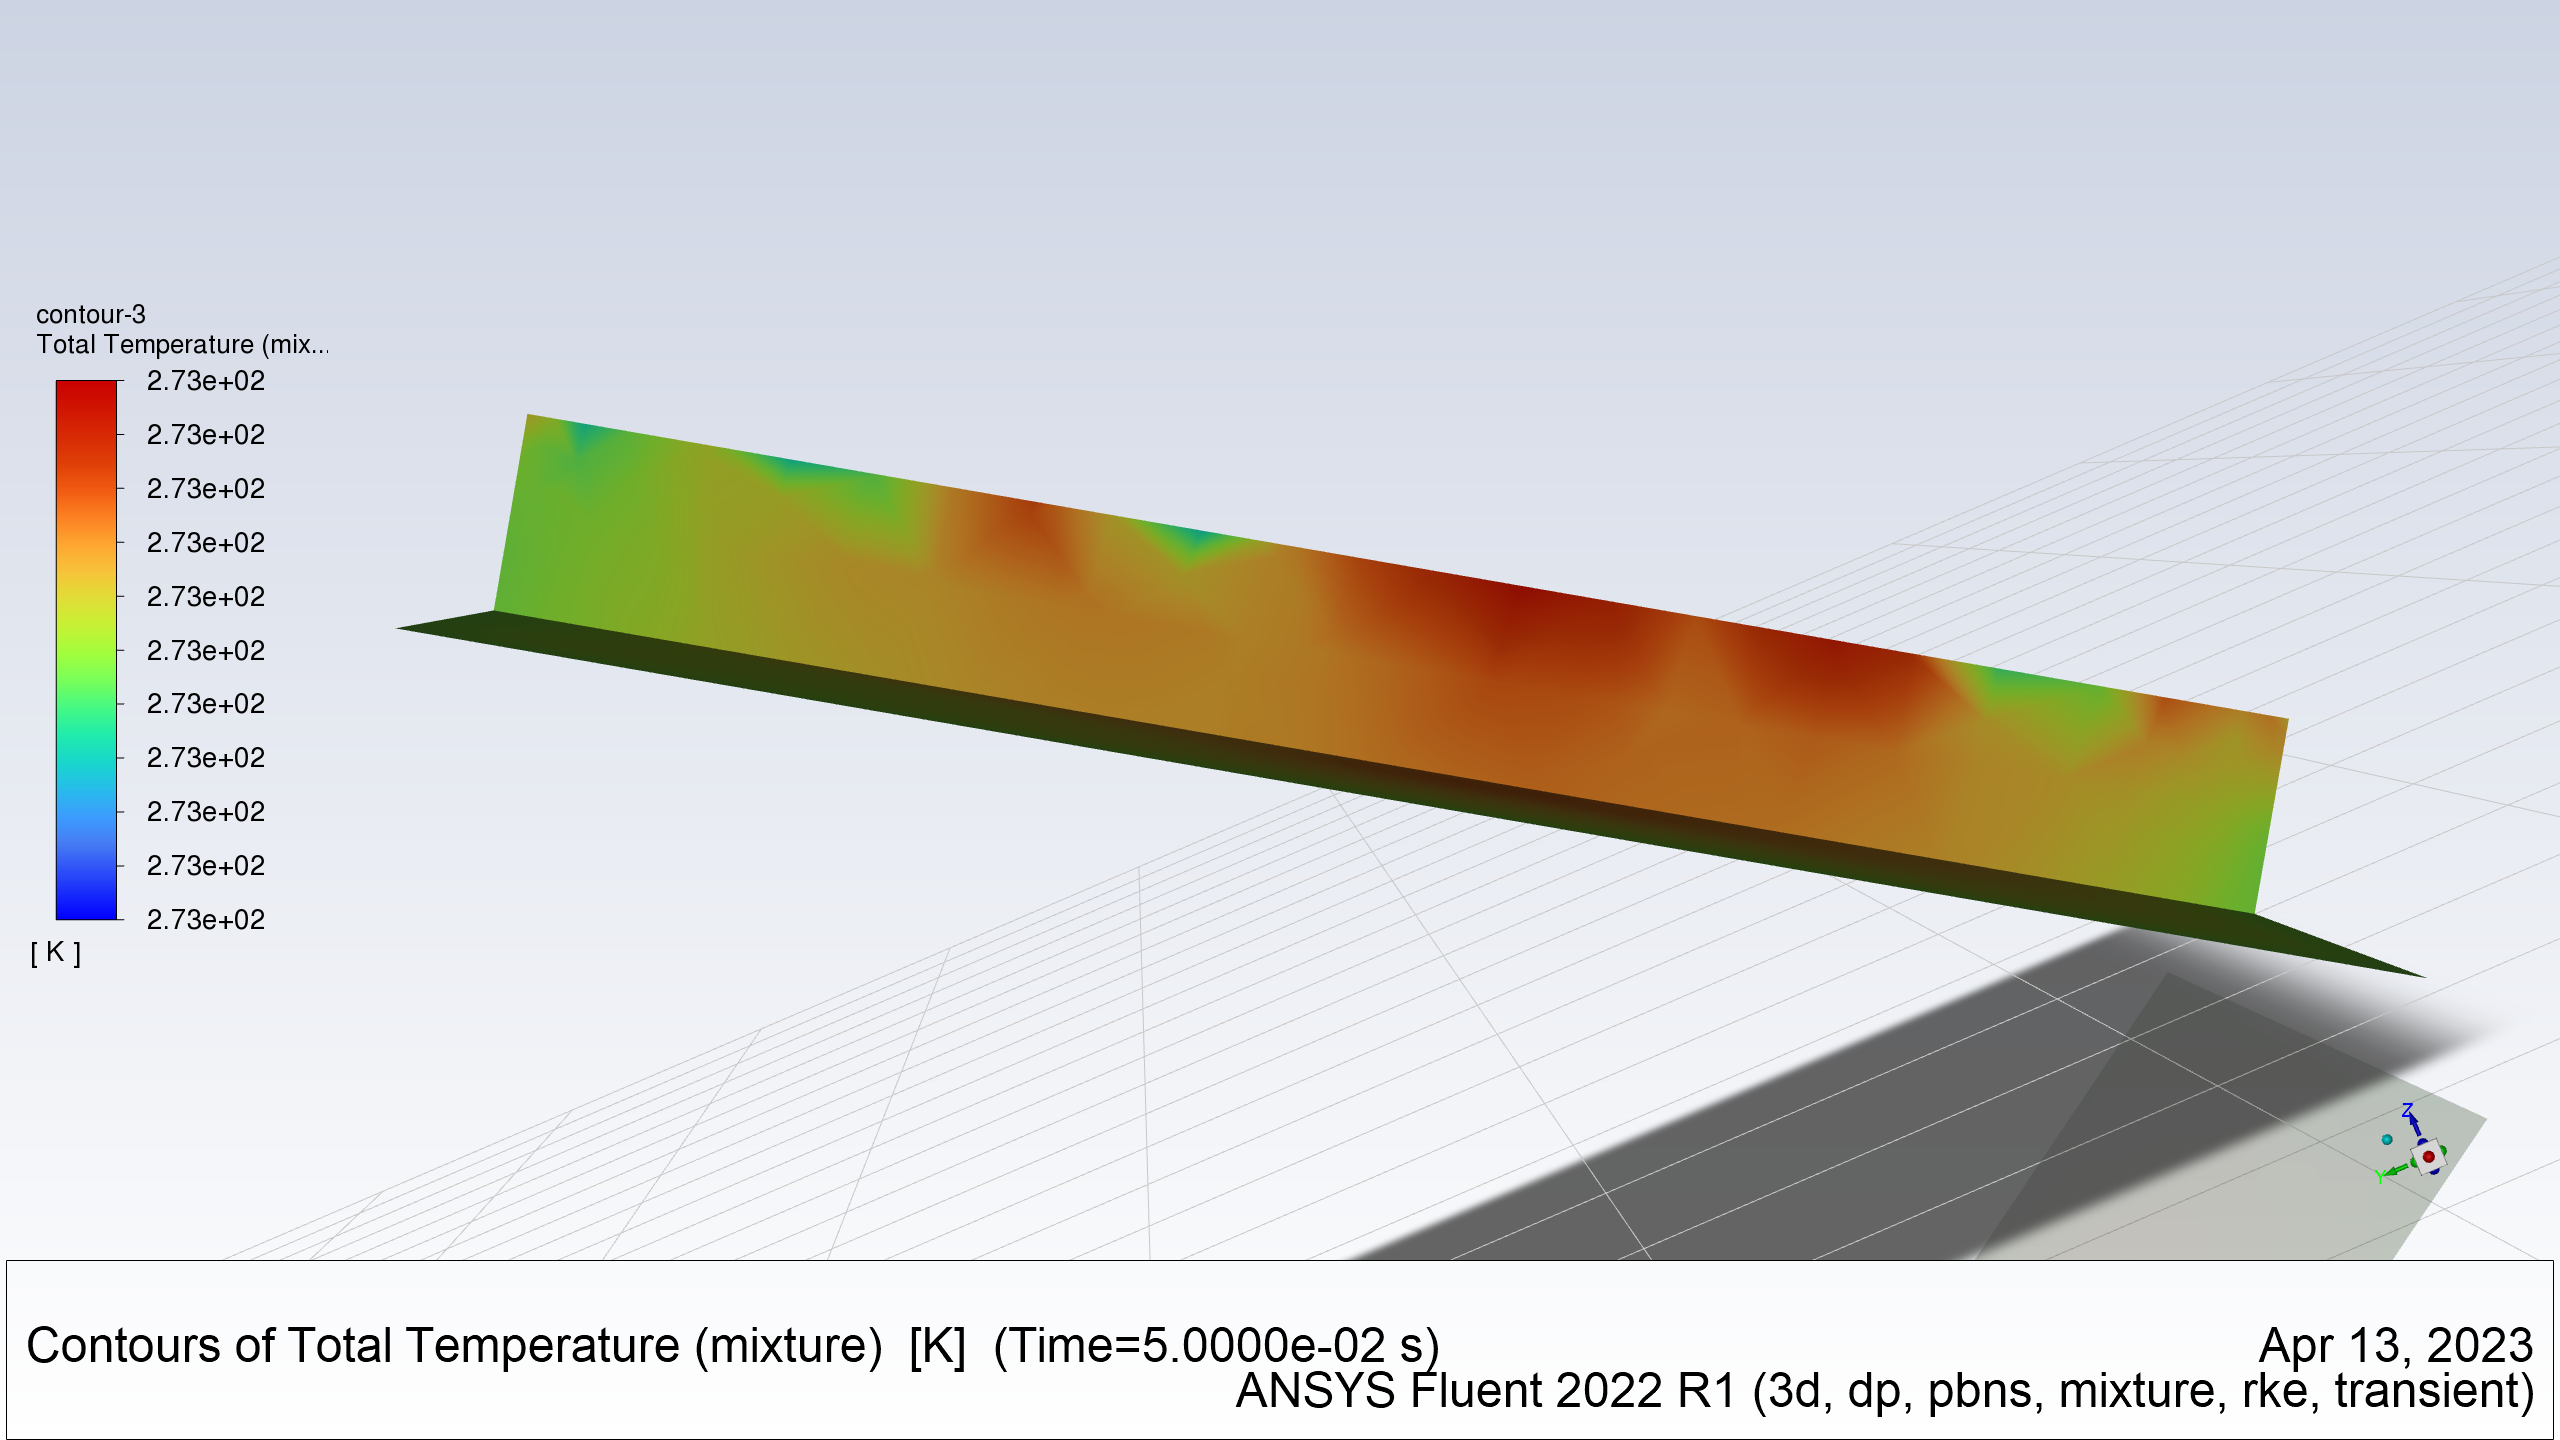This screenshot has height=1440, width=2560.
Task: Click the temperature colormap legend bar
Action: coord(86,650)
